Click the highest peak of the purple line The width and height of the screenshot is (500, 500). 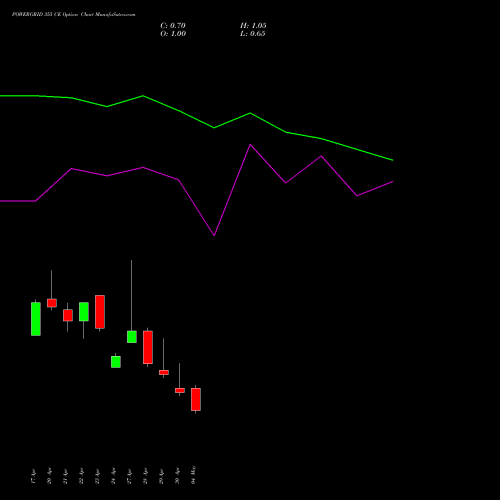tap(250, 145)
